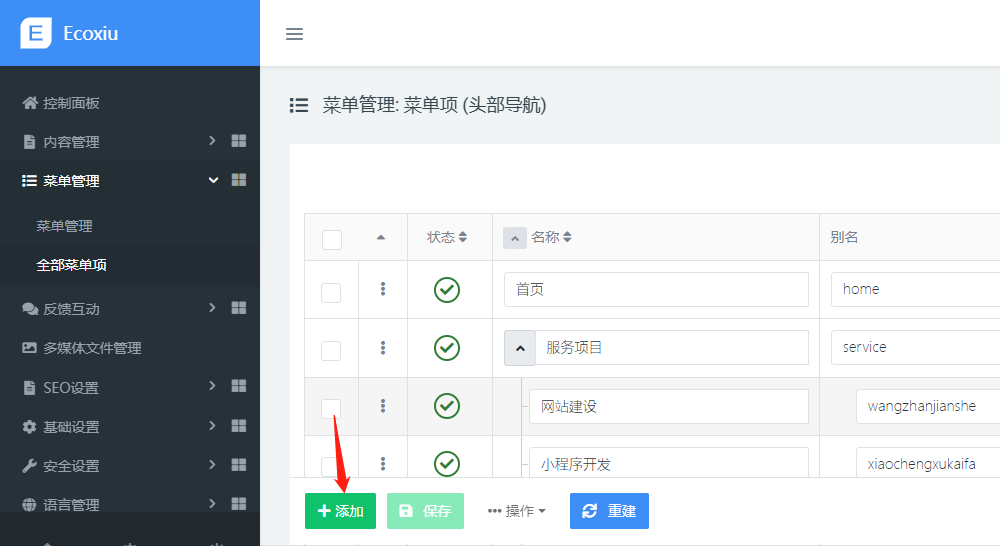Go to 控制面板 in the sidebar
This screenshot has height=546, width=1000.
(71, 103)
